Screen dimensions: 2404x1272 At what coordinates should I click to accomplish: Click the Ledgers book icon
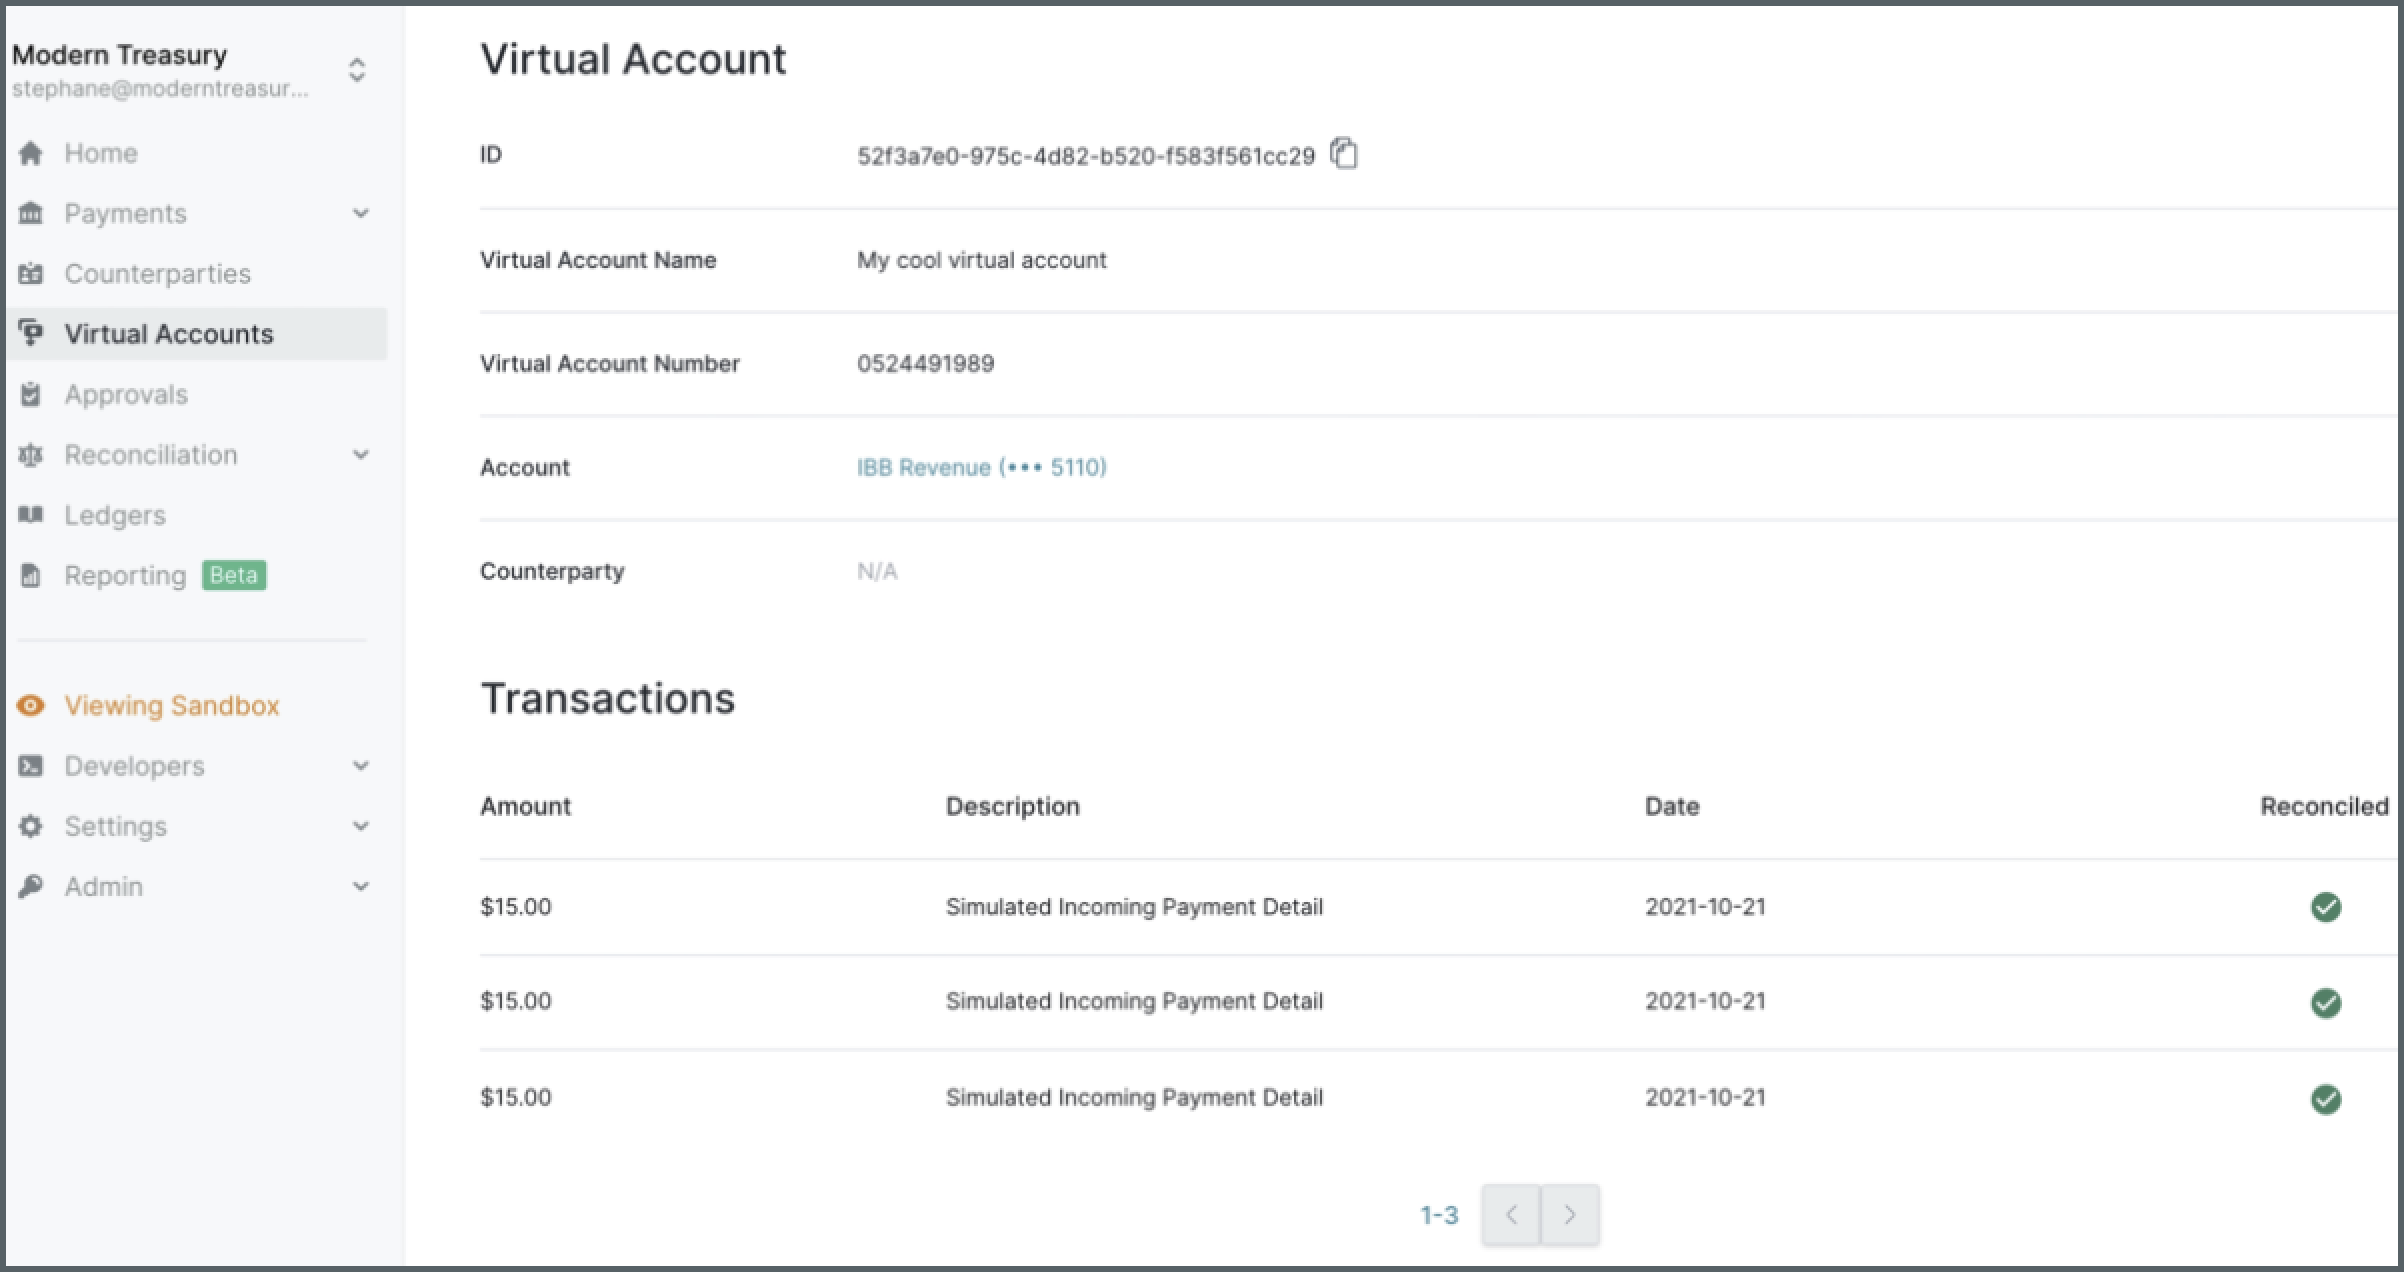(x=31, y=515)
